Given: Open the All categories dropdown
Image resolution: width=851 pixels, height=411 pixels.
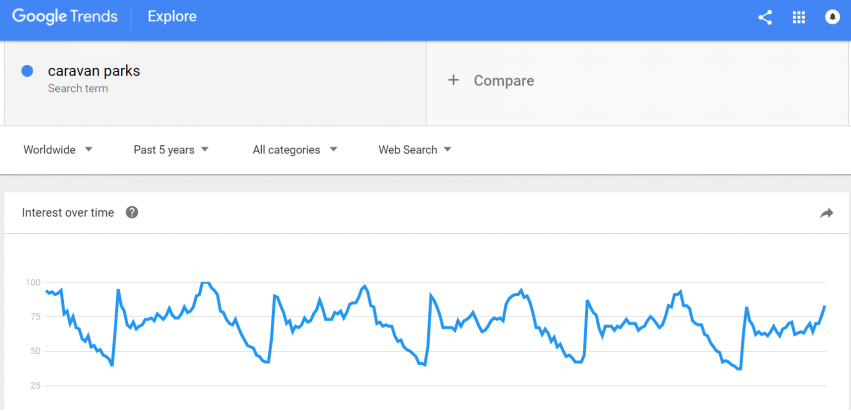Looking at the screenshot, I should [295, 150].
